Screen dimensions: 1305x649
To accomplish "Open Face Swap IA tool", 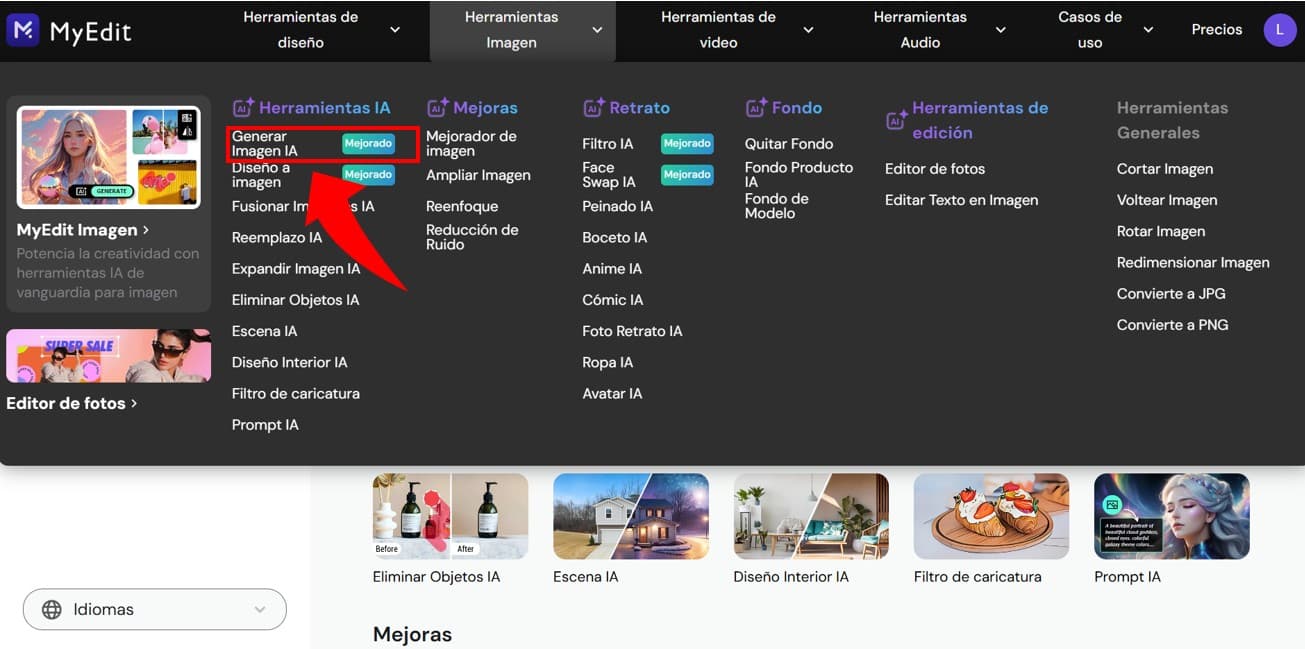I will click(609, 175).
